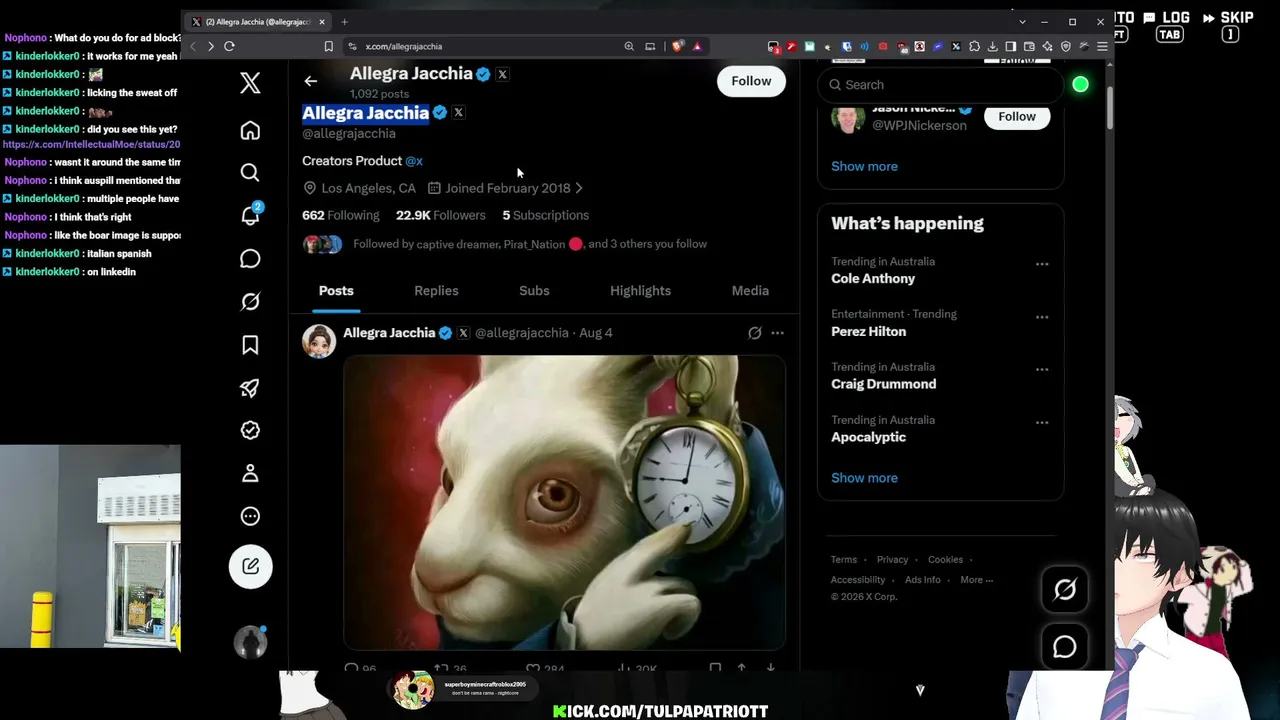Switch to the Posts tab

pos(336,291)
